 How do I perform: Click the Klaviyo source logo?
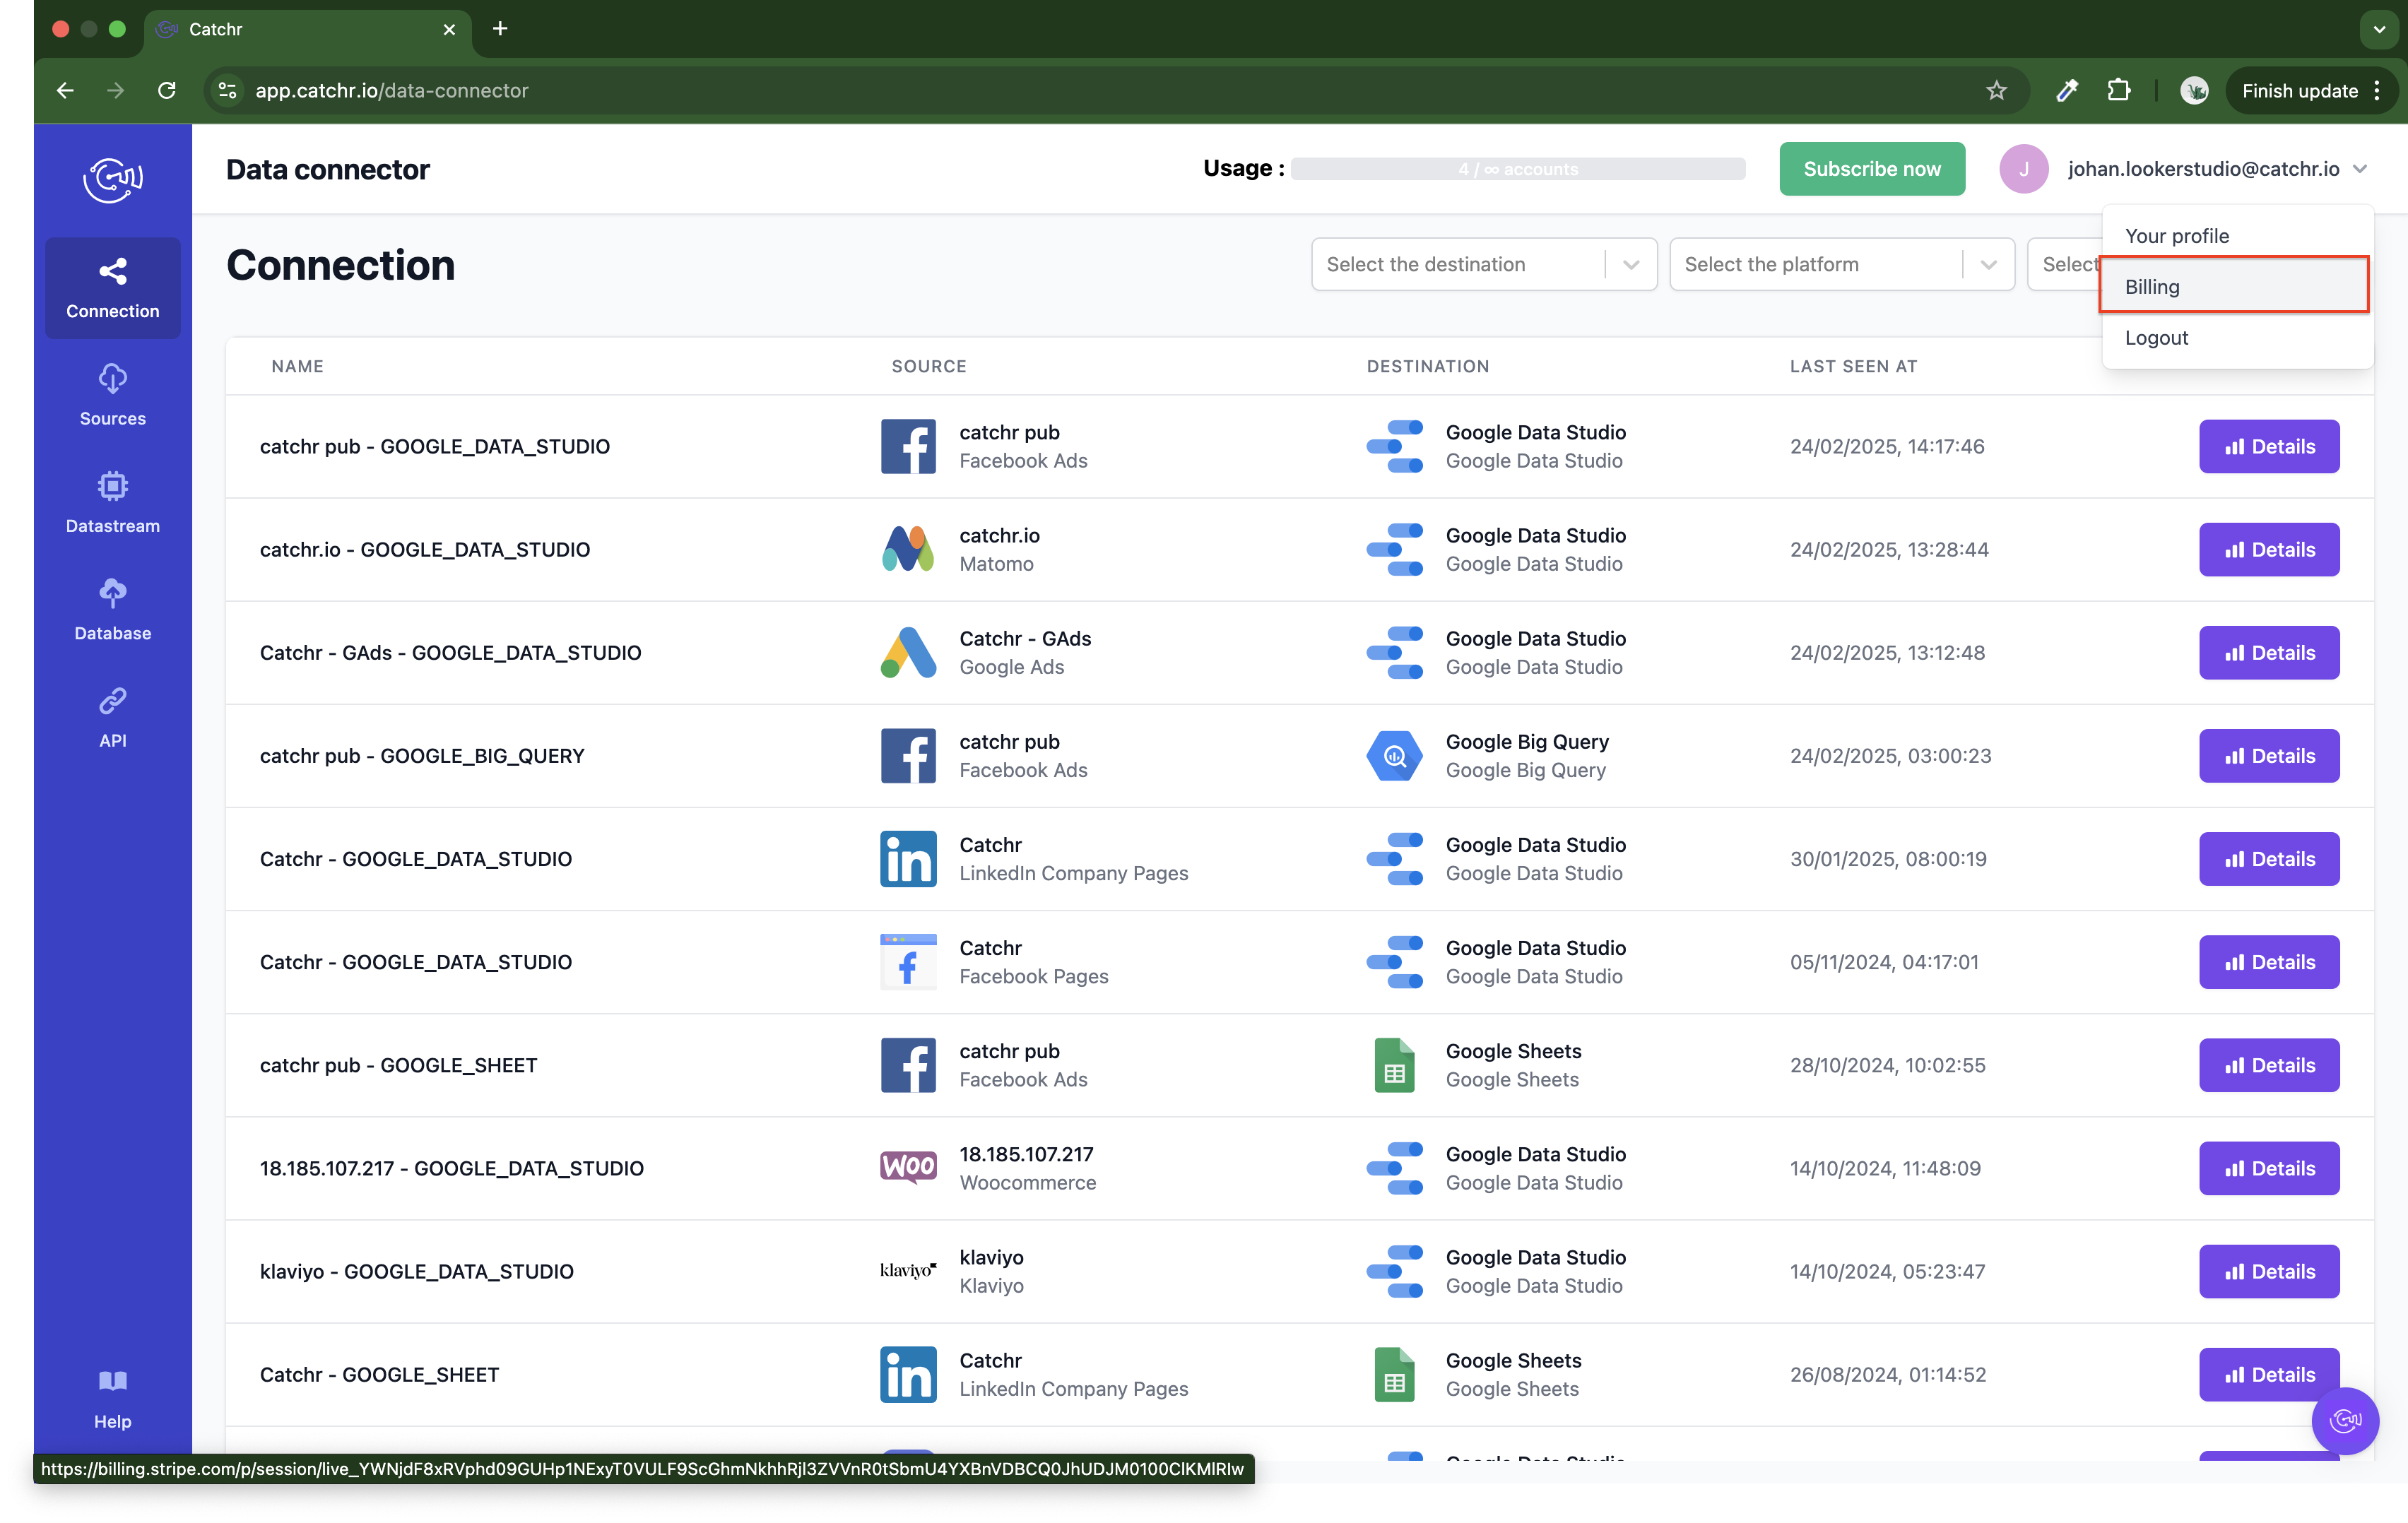(x=908, y=1271)
